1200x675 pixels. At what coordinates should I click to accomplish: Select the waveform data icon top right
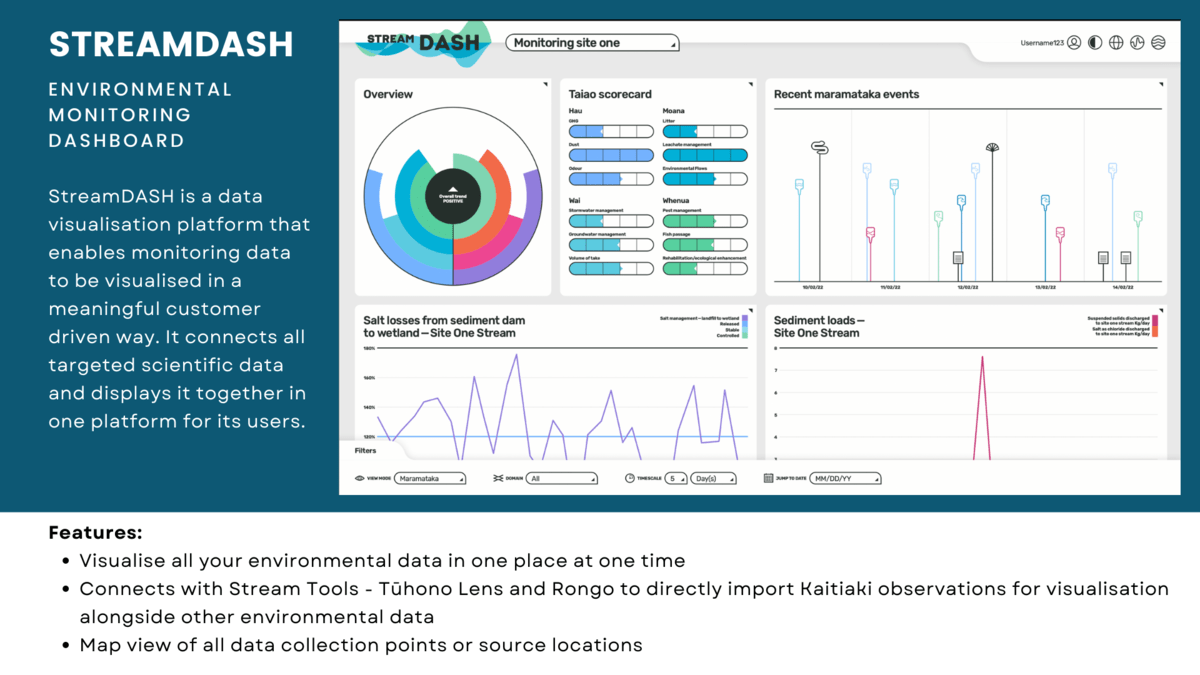pyautogui.click(x=1136, y=42)
